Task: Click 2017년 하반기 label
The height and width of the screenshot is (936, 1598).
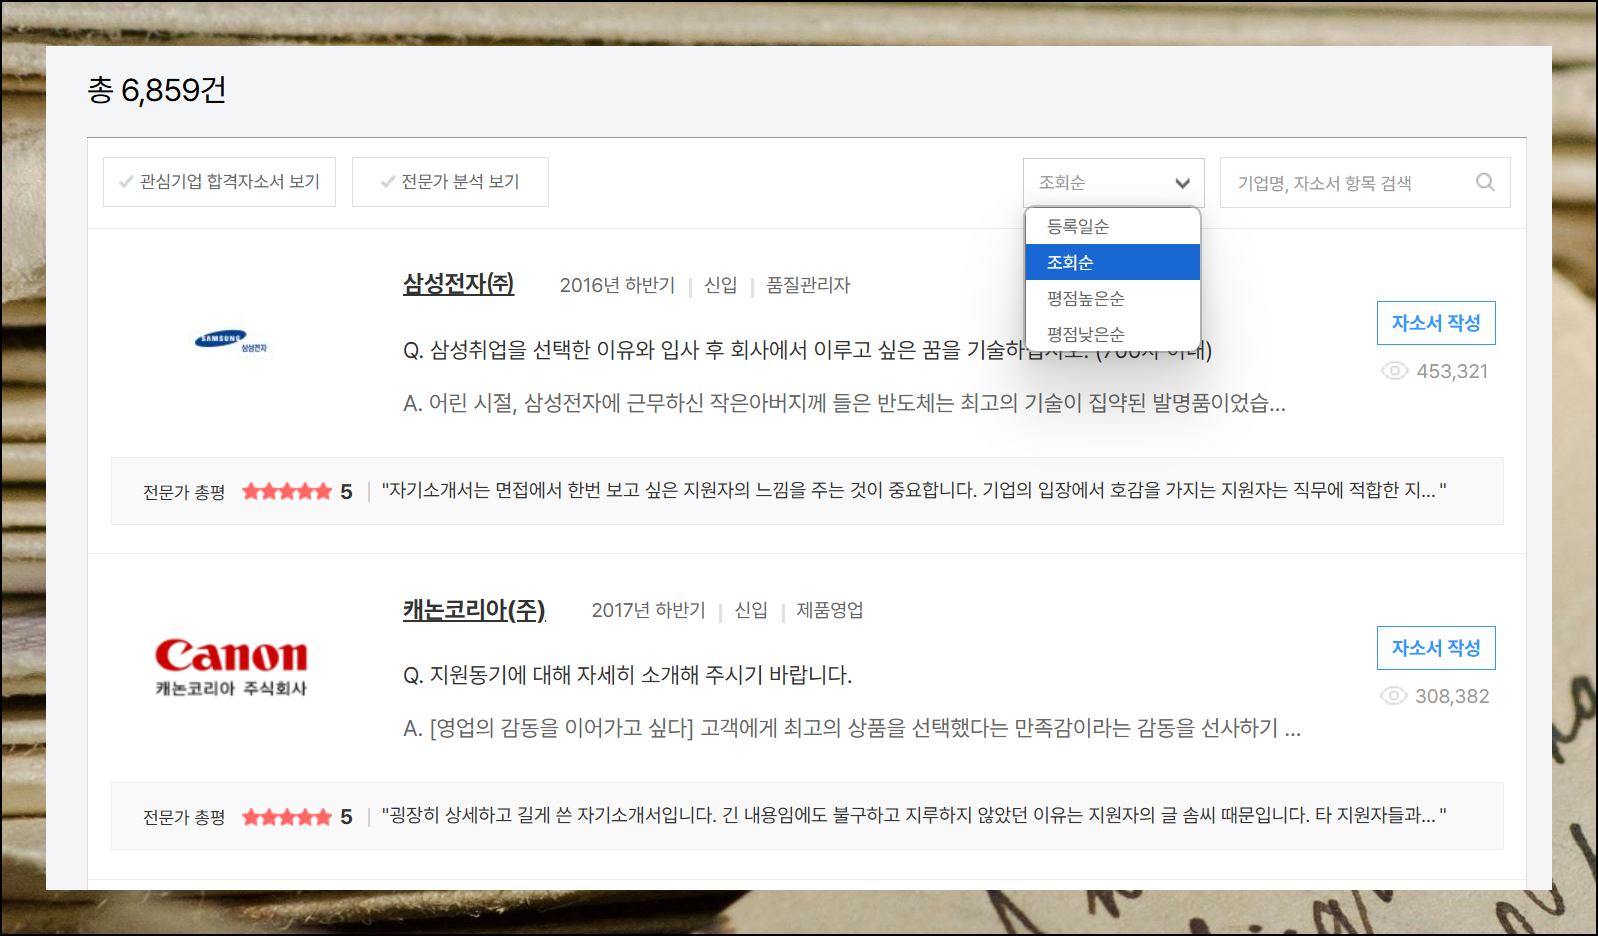Action: point(648,610)
